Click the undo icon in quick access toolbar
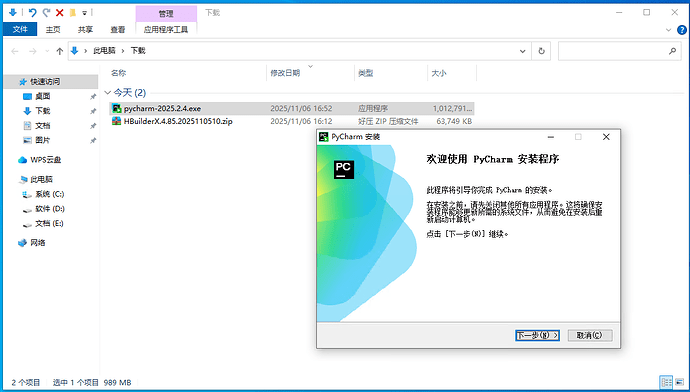The width and height of the screenshot is (690, 392). point(32,13)
